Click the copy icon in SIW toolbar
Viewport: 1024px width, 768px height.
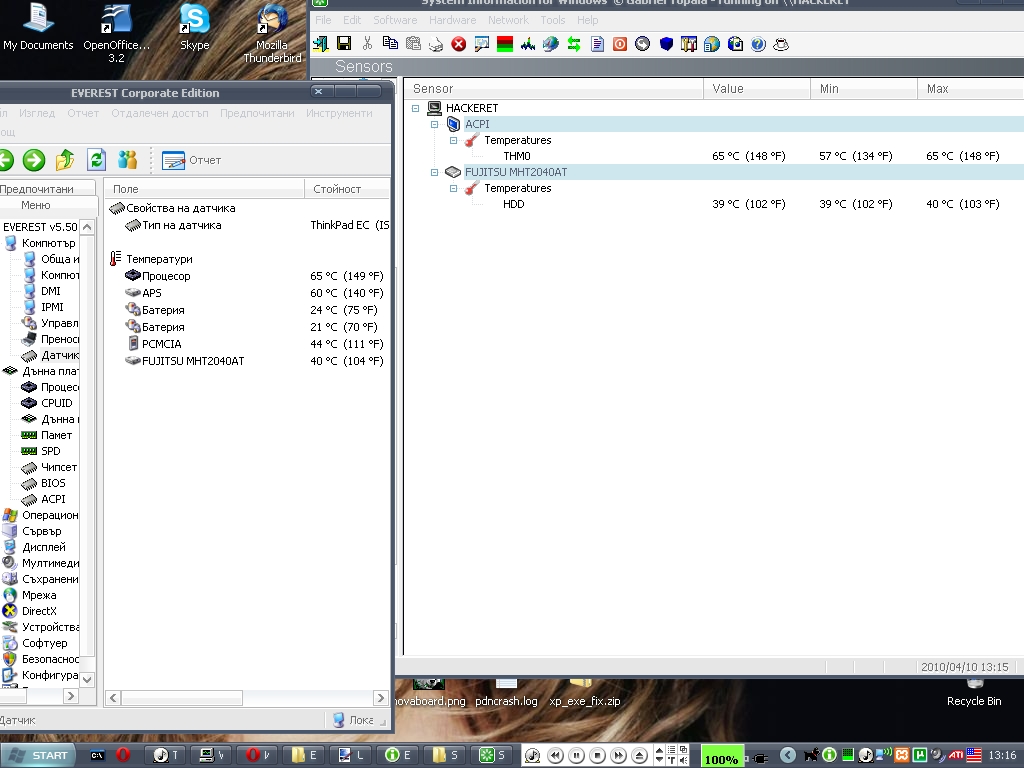(390, 44)
